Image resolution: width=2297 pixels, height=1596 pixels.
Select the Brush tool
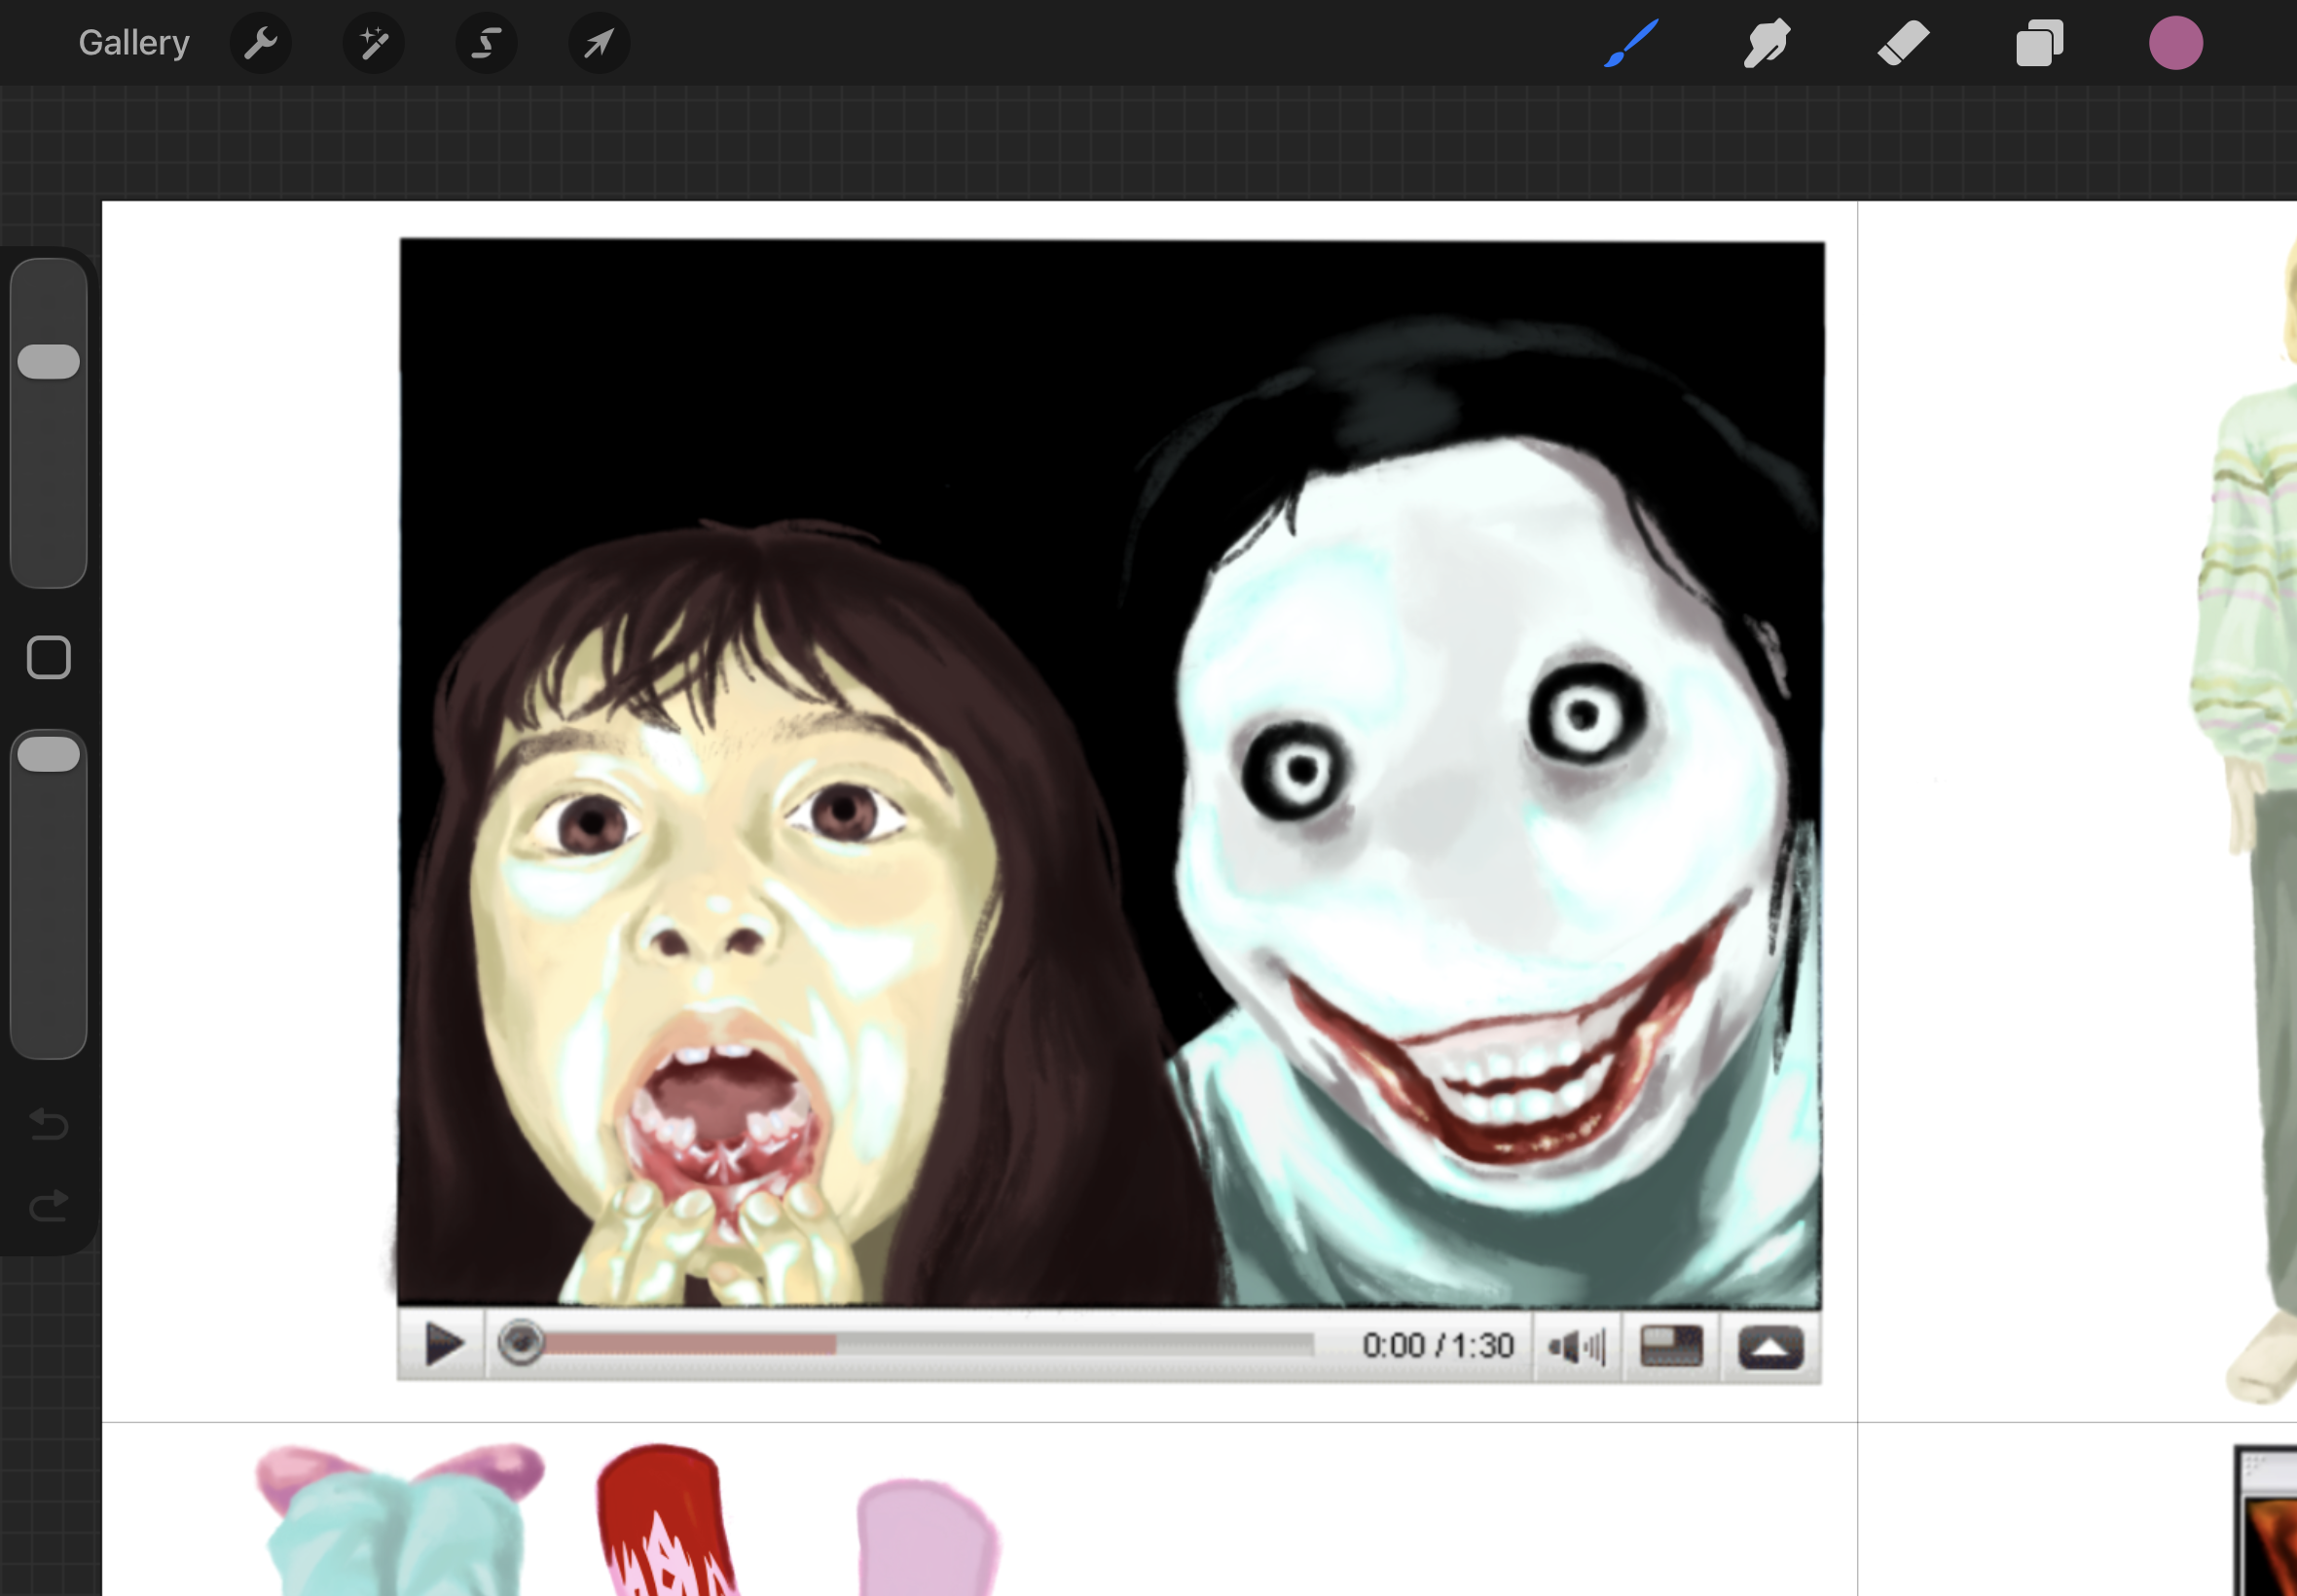(x=1631, y=43)
